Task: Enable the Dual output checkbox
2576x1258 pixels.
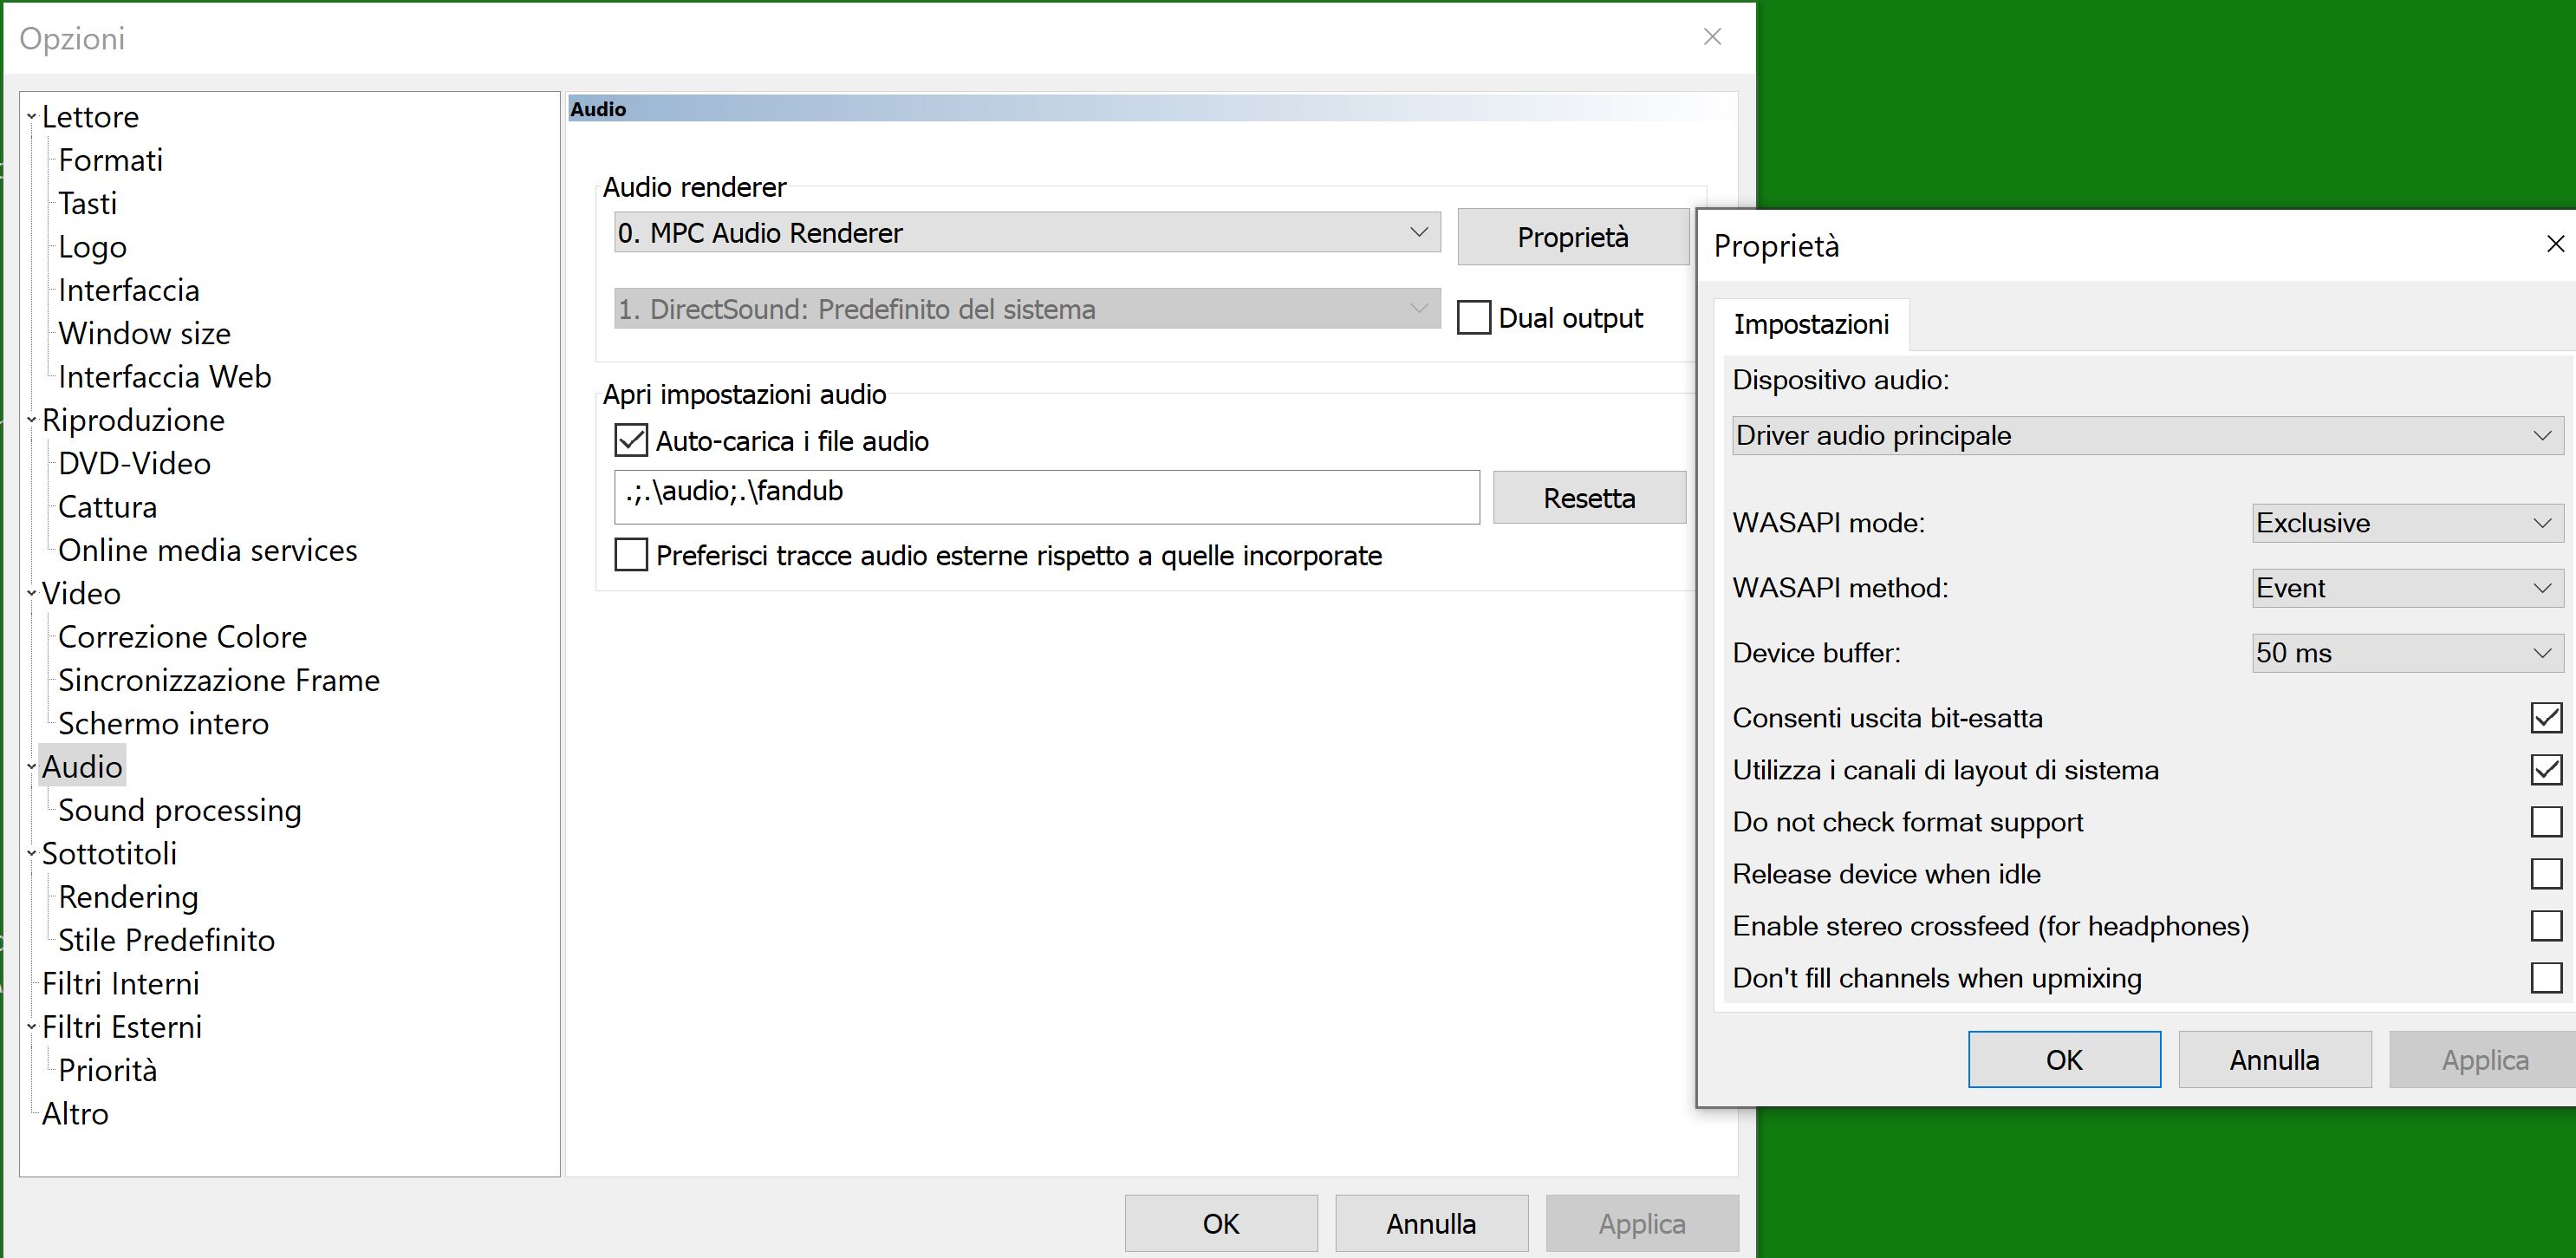Action: tap(1473, 318)
